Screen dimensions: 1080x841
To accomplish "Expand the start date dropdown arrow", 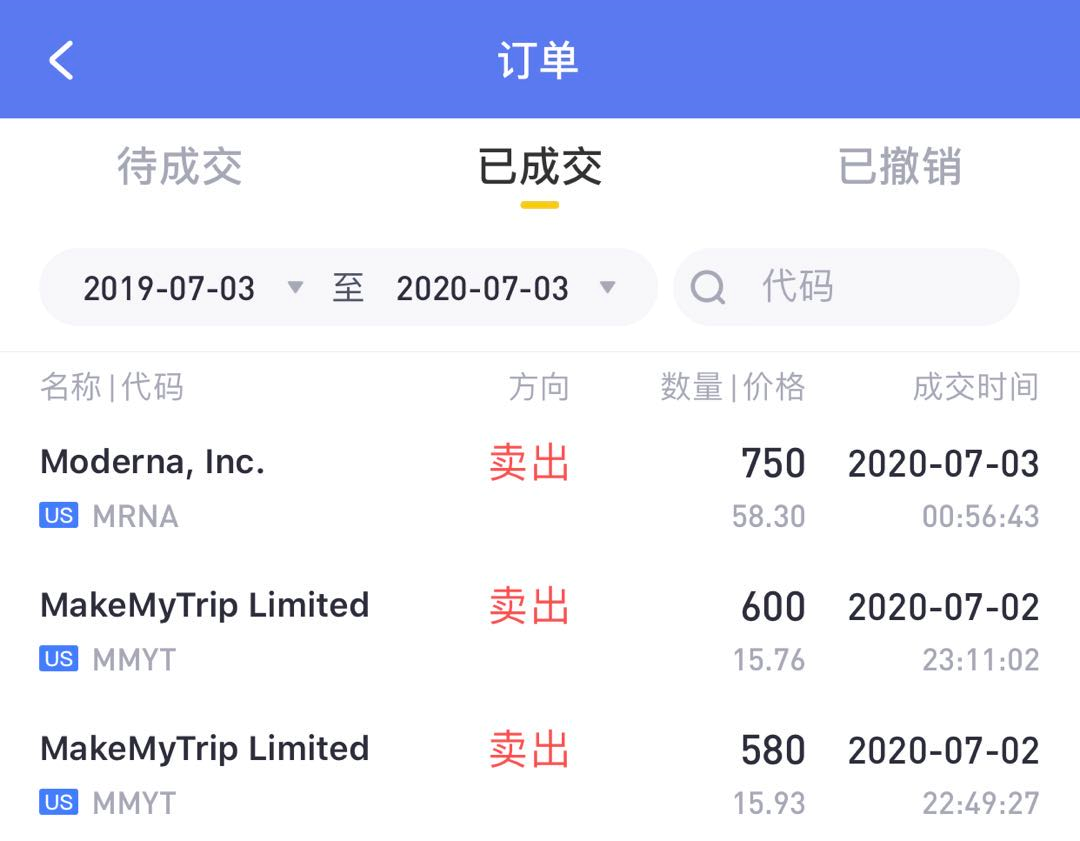I will point(295,287).
